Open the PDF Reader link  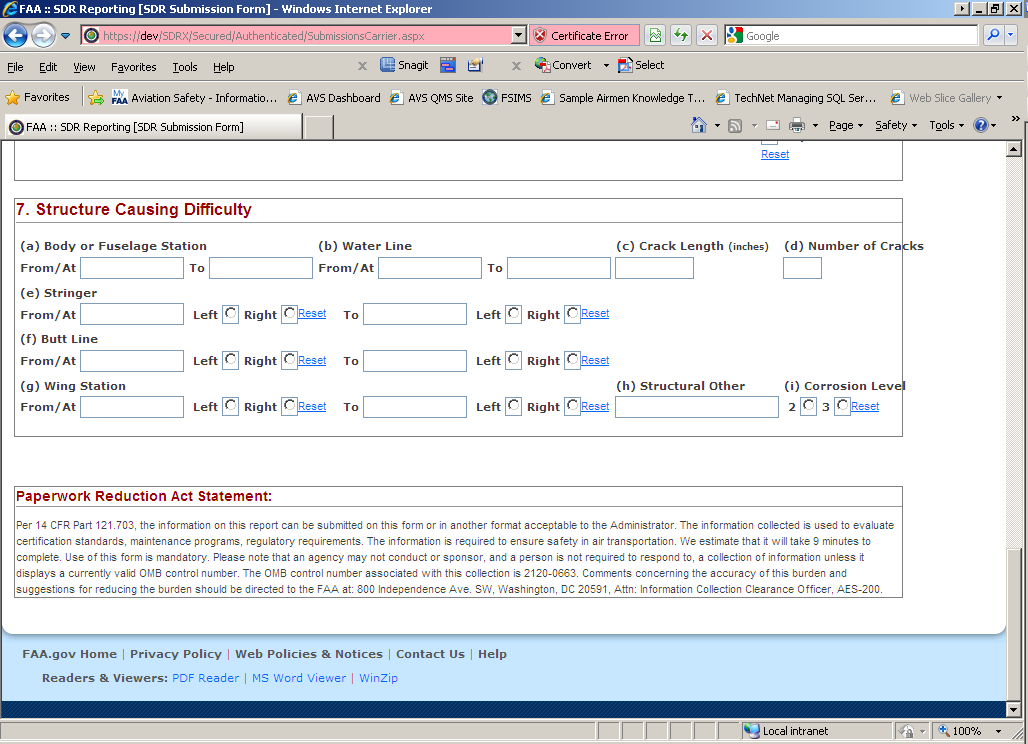click(205, 678)
